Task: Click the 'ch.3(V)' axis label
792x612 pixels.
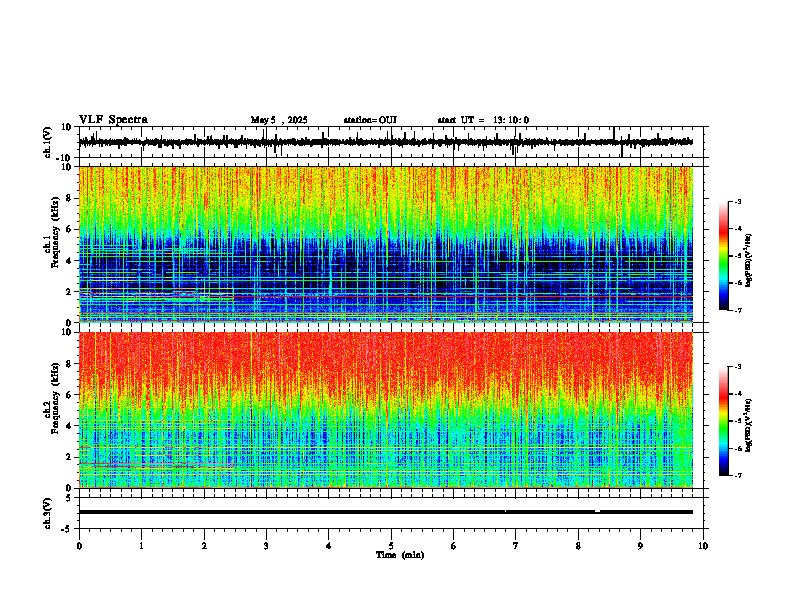Action: pyautogui.click(x=48, y=513)
